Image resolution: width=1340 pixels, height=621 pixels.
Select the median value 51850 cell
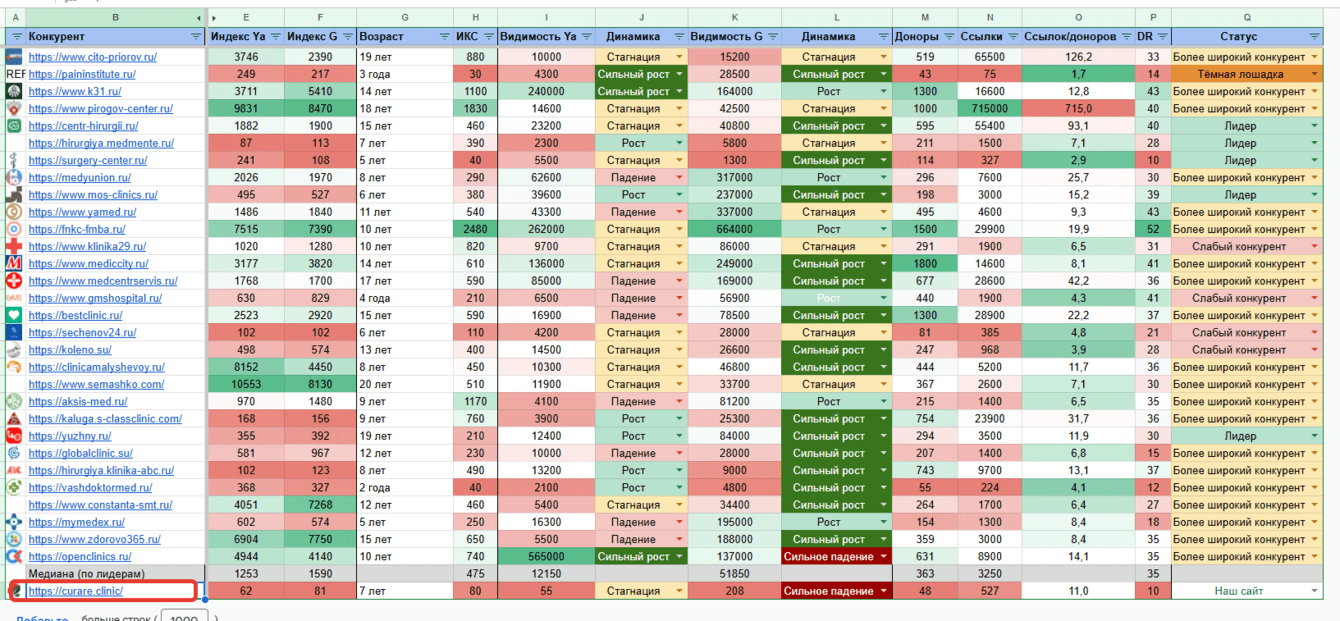coord(734,573)
